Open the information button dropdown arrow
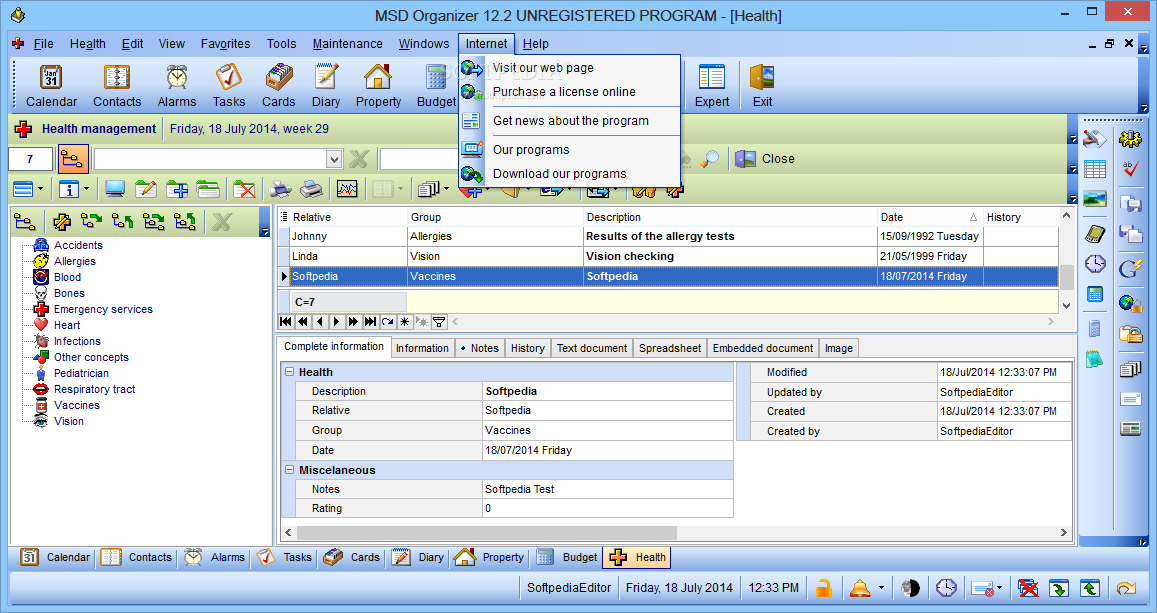Screen dimensions: 1157x613 tap(86, 190)
